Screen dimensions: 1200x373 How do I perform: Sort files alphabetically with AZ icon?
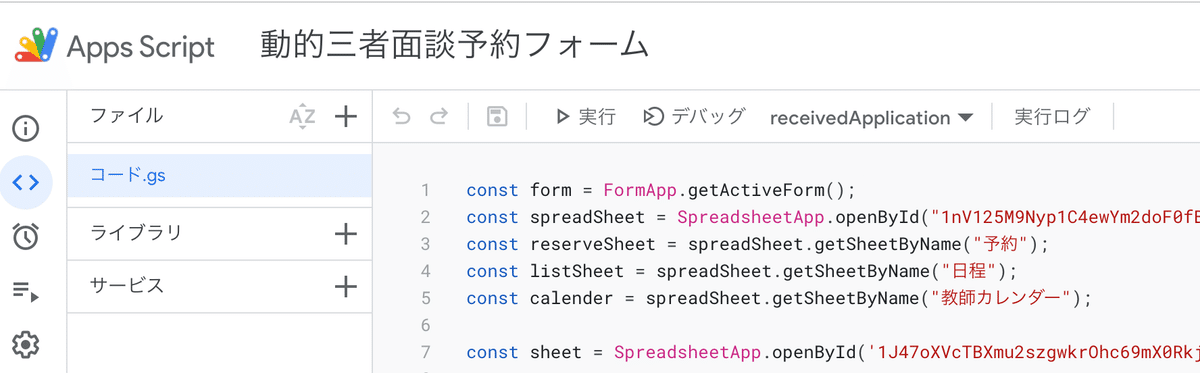click(x=301, y=116)
